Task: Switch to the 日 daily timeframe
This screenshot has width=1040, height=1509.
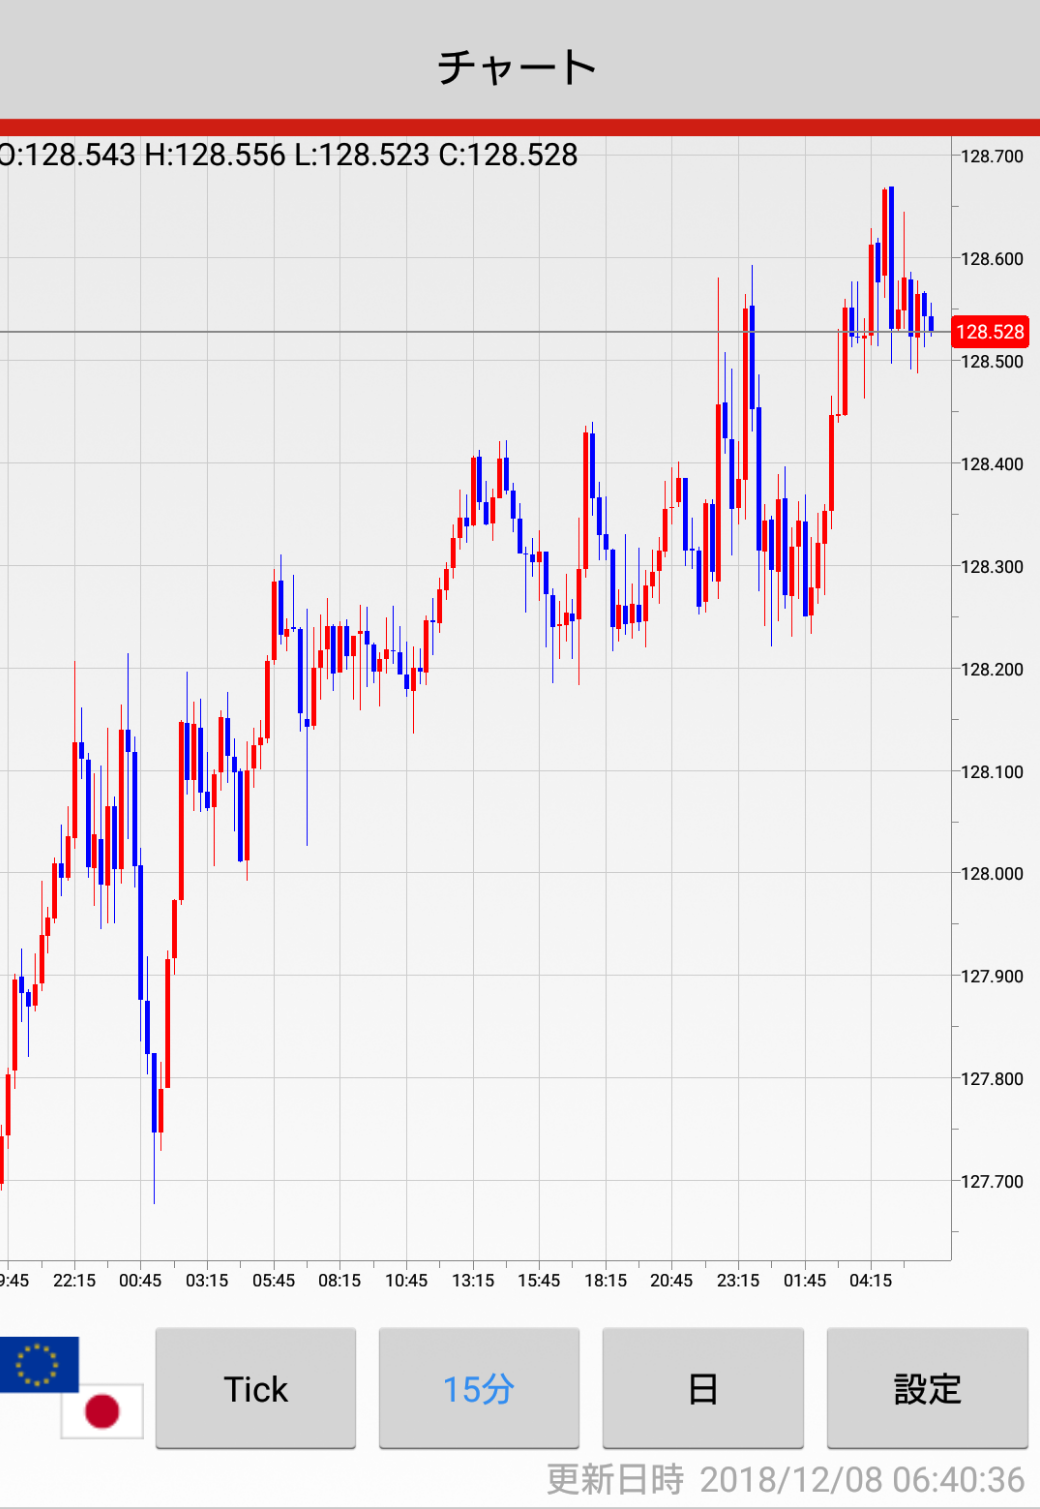Action: 703,1388
